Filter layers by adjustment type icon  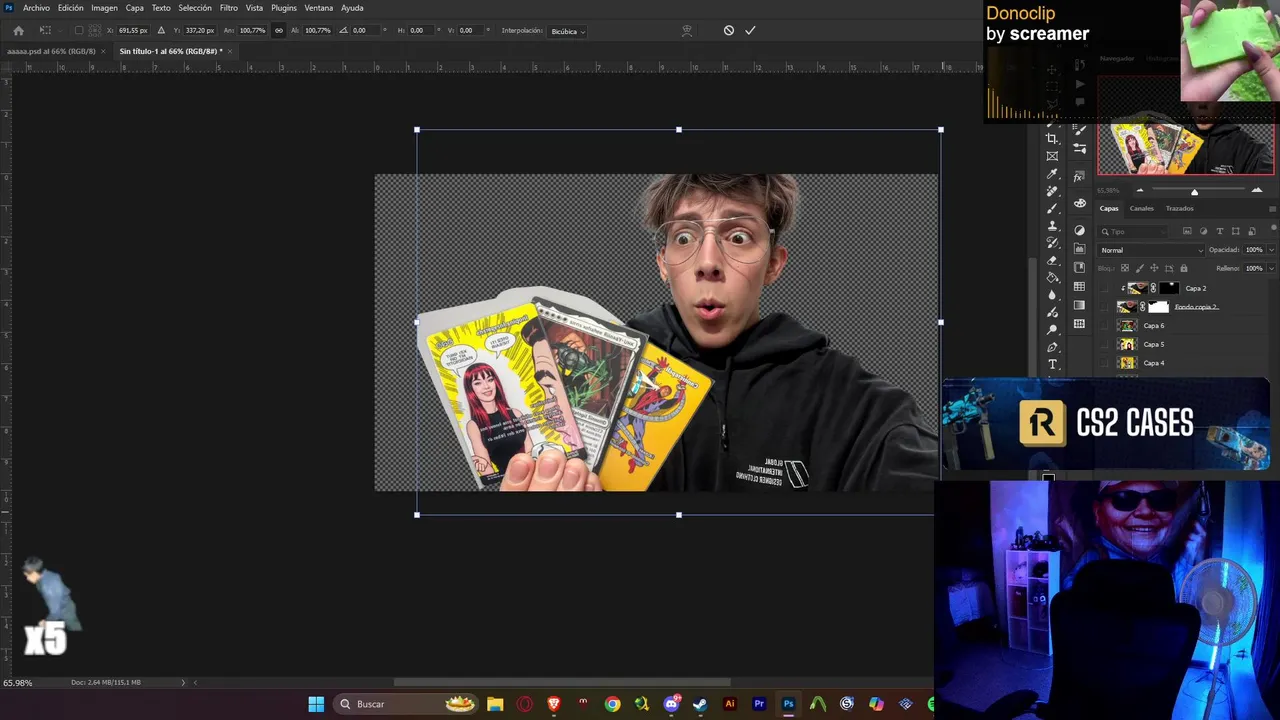(x=1203, y=231)
